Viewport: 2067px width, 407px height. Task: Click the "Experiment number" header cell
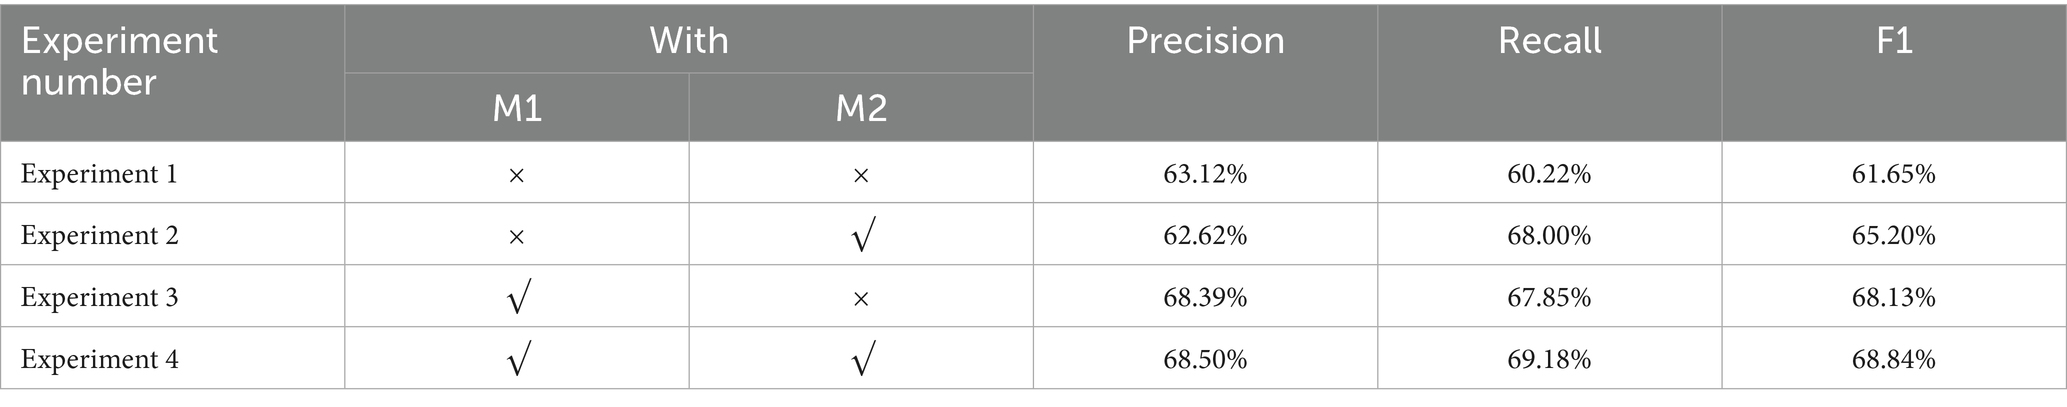point(120,61)
